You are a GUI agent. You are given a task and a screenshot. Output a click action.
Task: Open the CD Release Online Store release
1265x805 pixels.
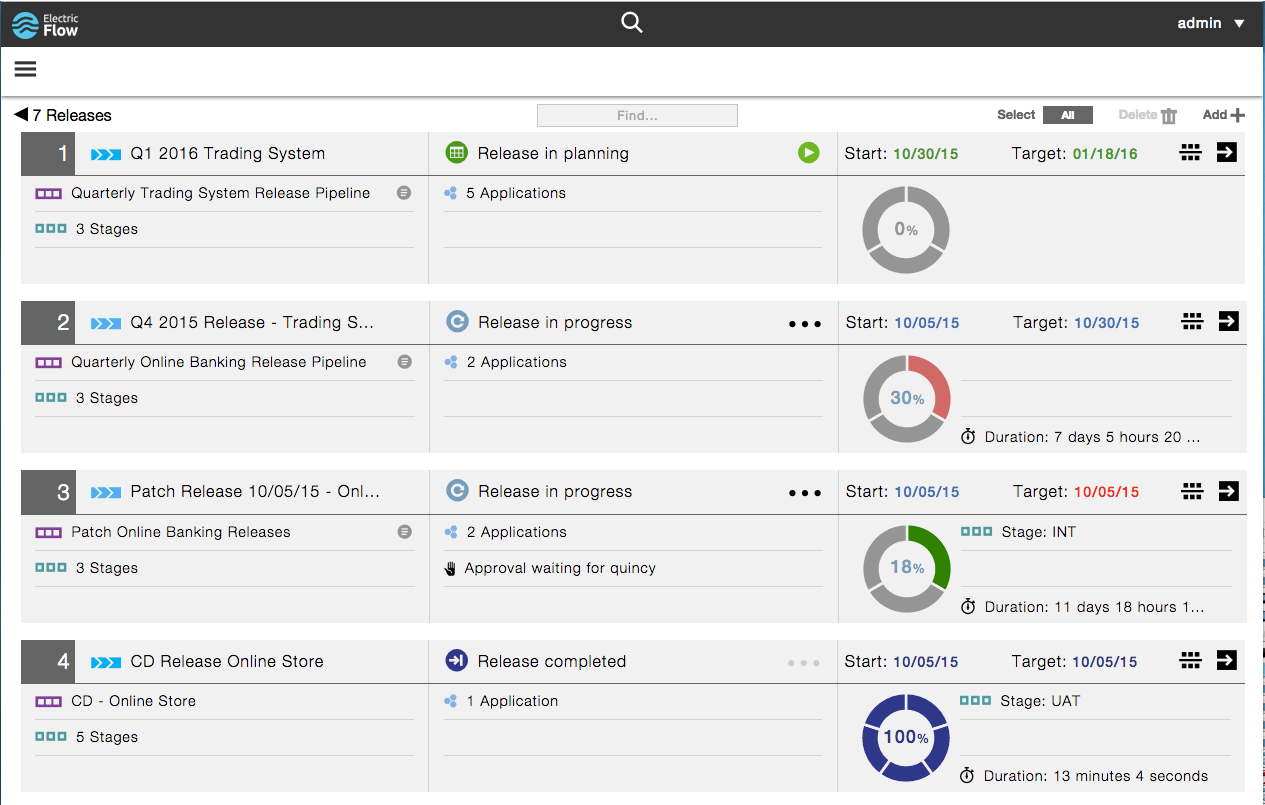click(x=227, y=661)
